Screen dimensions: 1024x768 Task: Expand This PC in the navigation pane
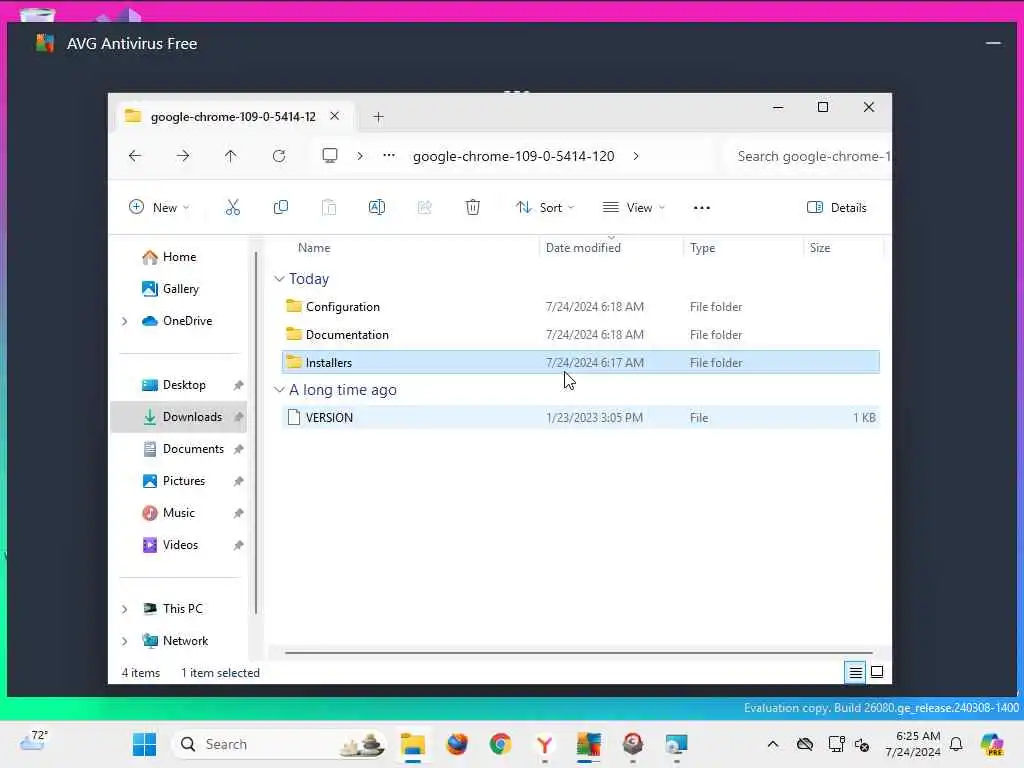click(x=125, y=609)
